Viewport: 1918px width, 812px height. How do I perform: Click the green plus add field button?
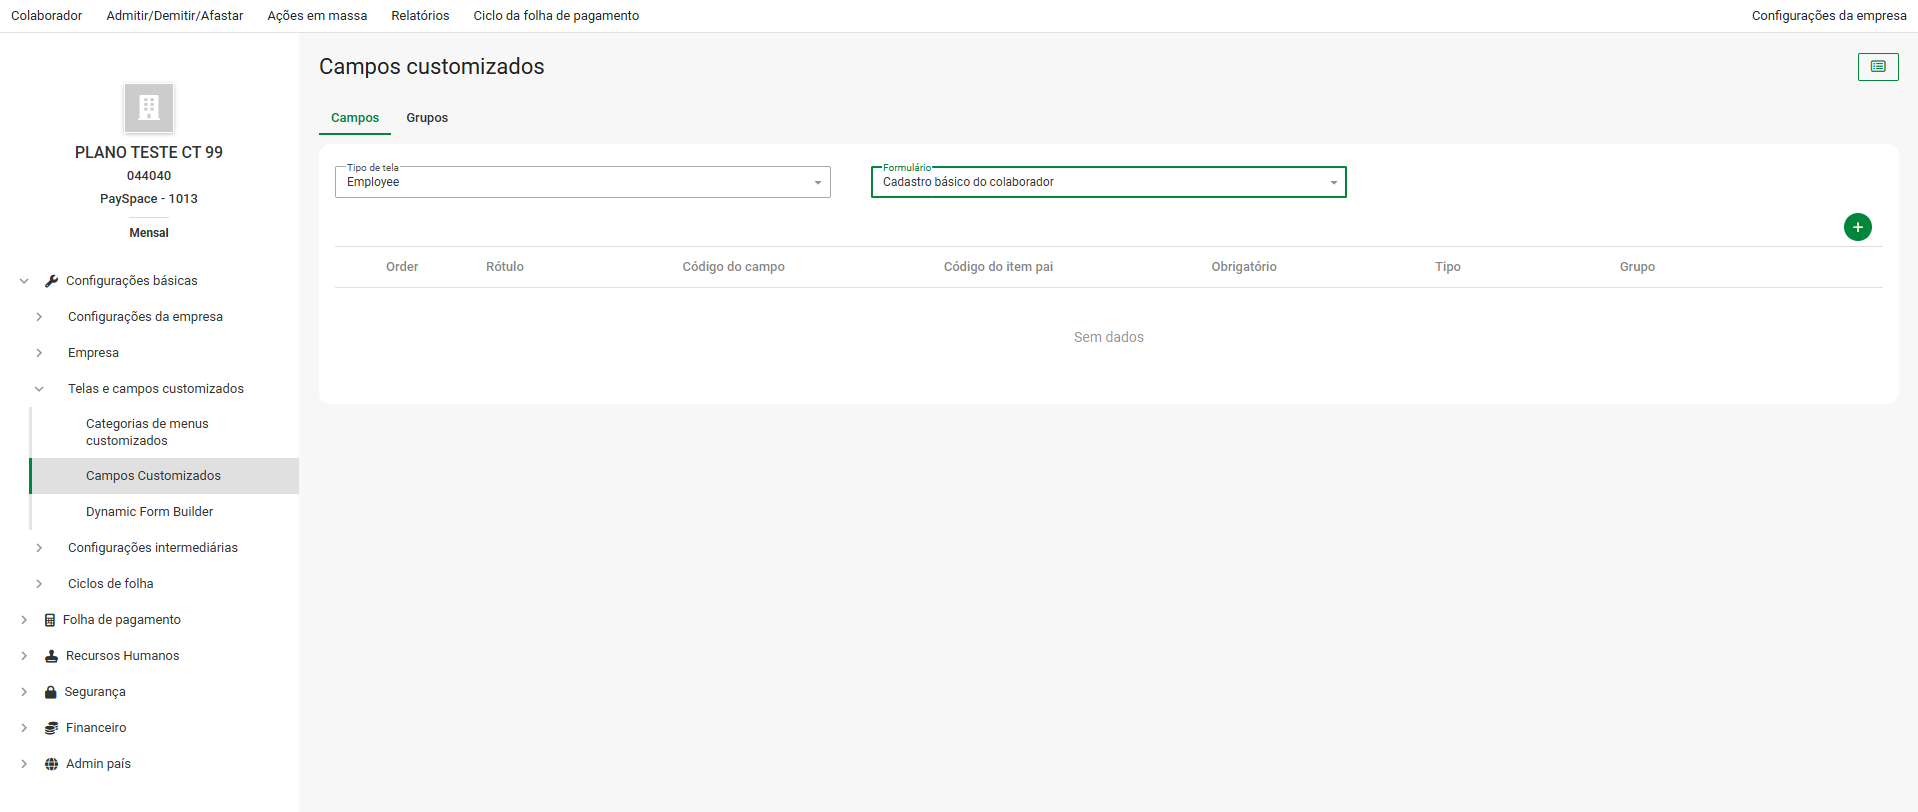[x=1857, y=227]
